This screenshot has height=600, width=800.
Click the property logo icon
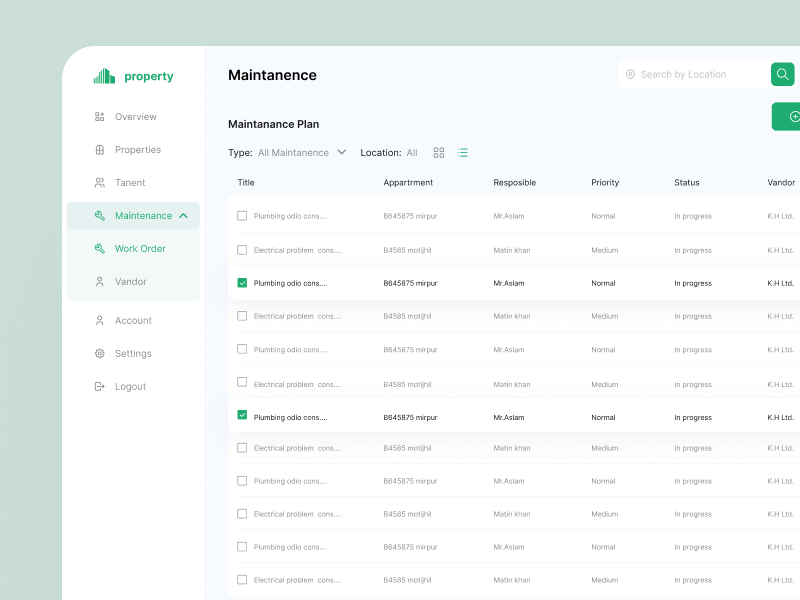(104, 76)
